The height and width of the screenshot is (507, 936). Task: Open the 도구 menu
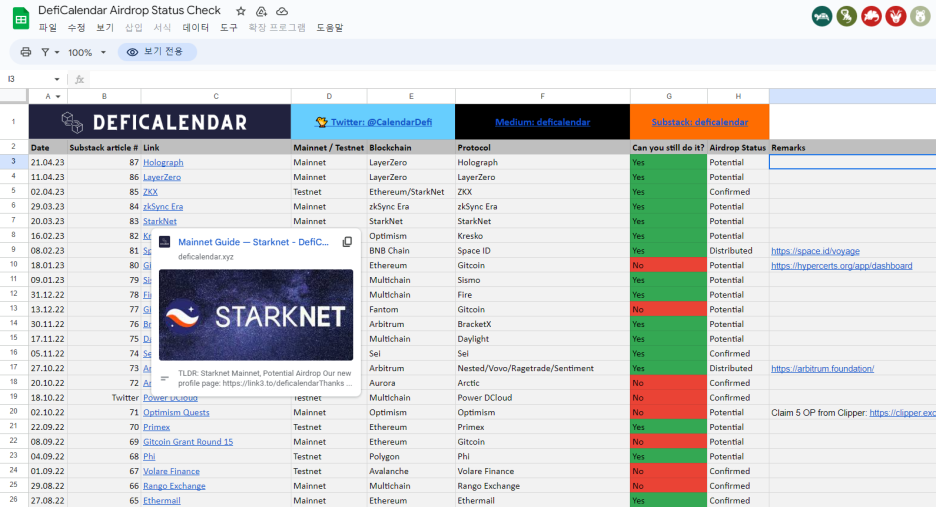point(229,27)
